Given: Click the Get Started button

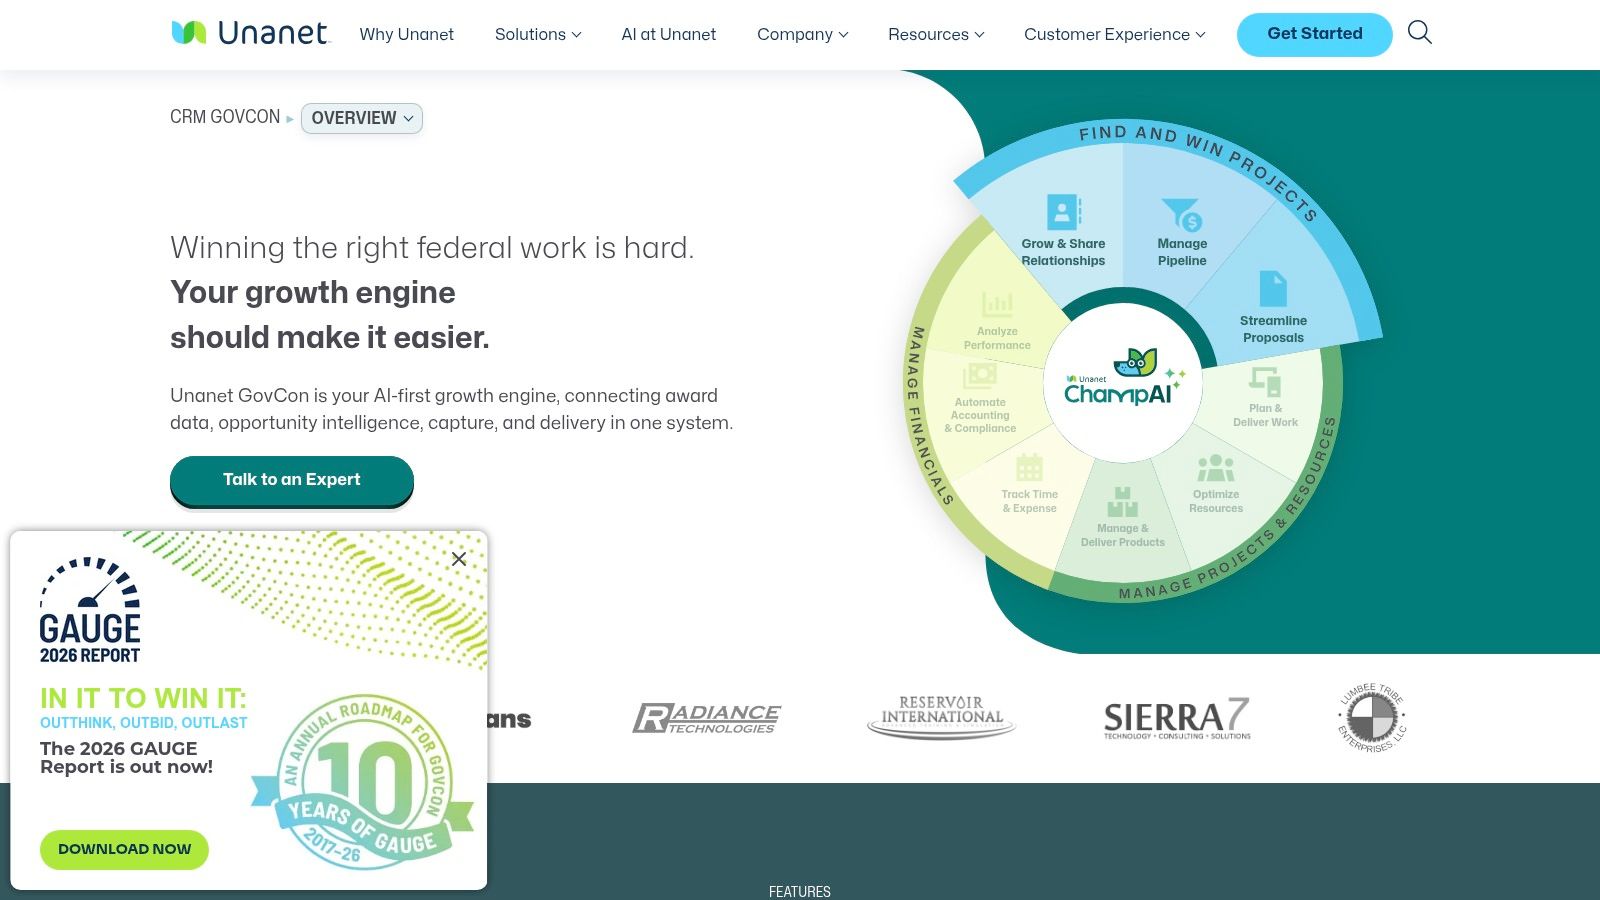Looking at the screenshot, I should point(1314,34).
